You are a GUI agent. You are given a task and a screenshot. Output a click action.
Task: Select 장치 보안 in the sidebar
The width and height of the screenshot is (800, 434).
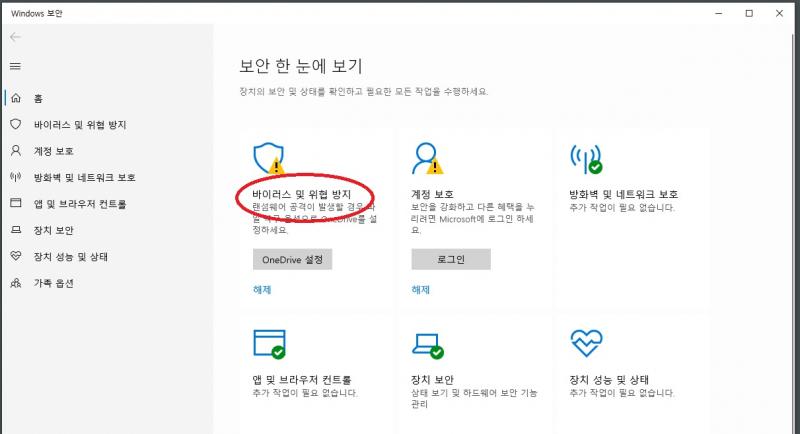pyautogui.click(x=53, y=230)
